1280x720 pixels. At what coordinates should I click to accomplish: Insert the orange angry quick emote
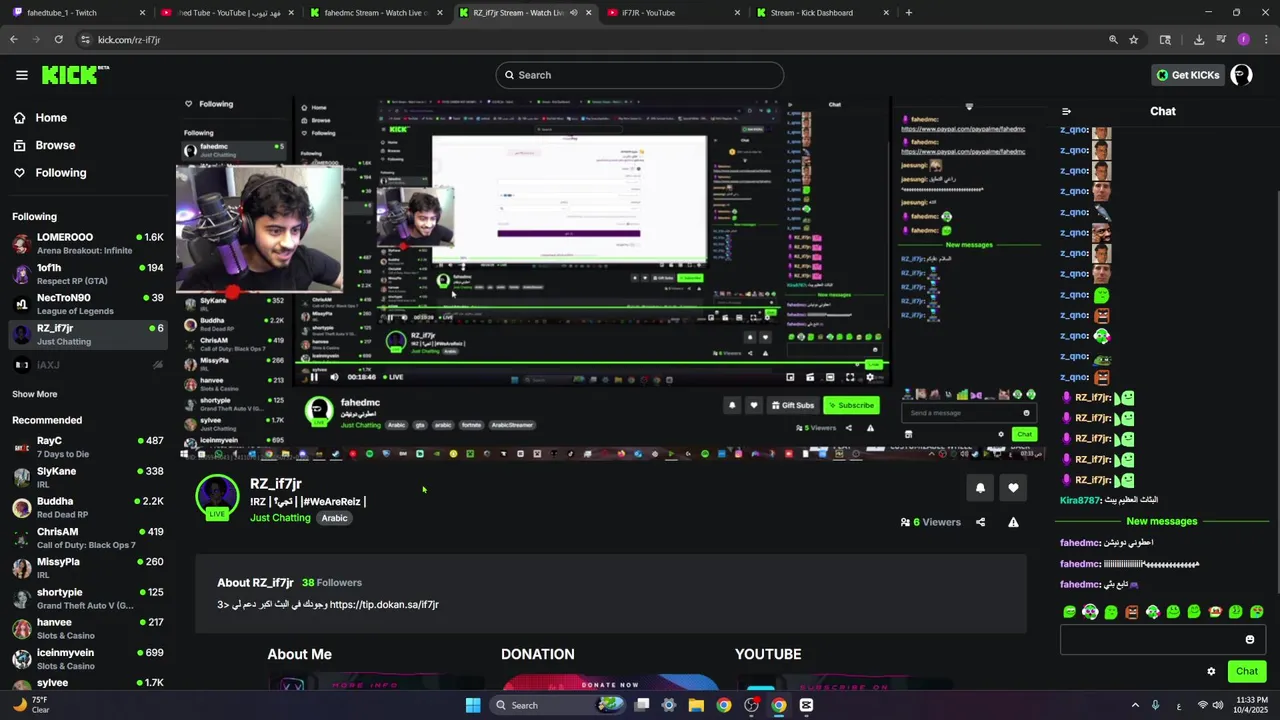click(x=1132, y=612)
